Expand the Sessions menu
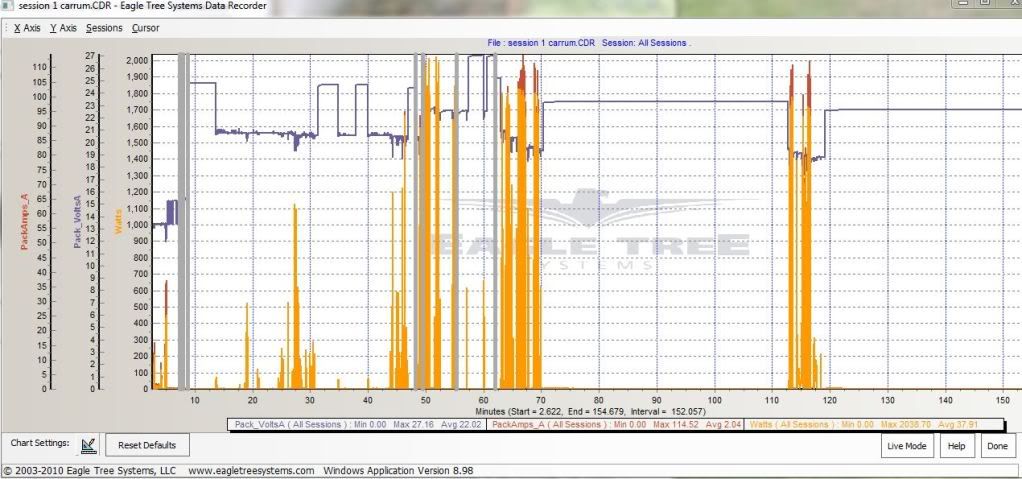The width and height of the screenshot is (1022, 479). click(x=104, y=28)
